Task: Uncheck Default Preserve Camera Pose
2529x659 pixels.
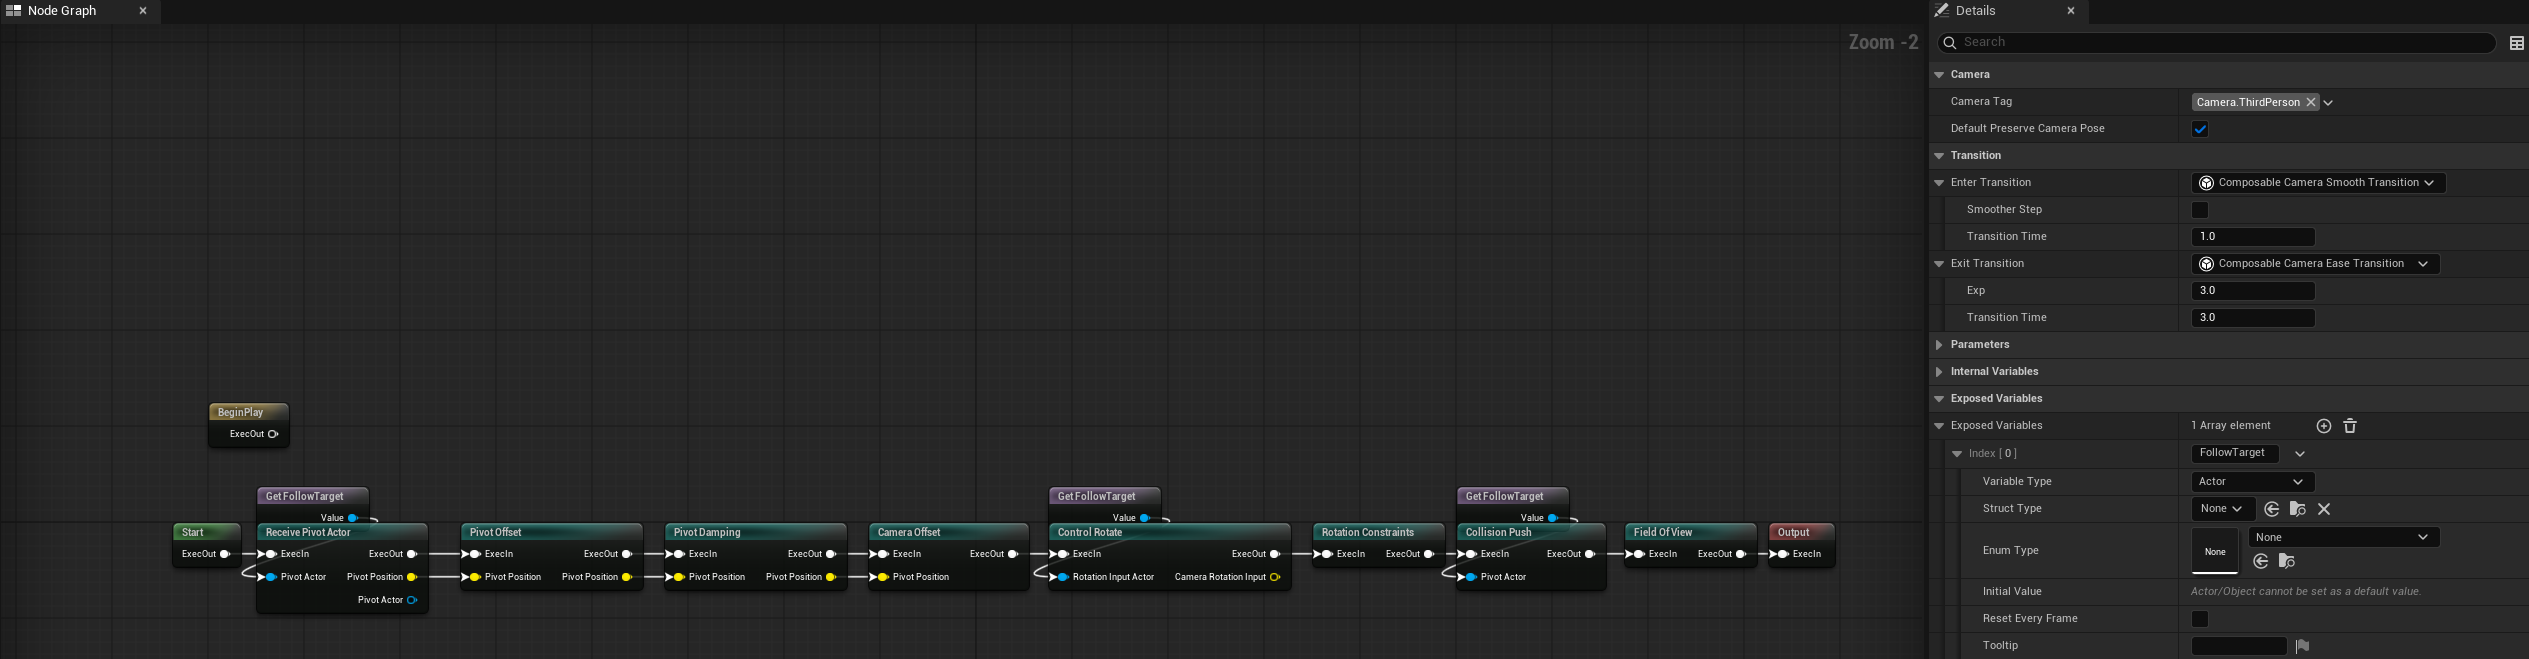Action: click(2199, 129)
